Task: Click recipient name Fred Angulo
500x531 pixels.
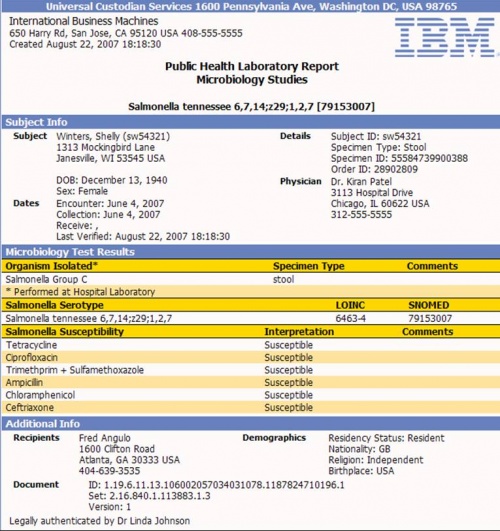Action: [105, 438]
